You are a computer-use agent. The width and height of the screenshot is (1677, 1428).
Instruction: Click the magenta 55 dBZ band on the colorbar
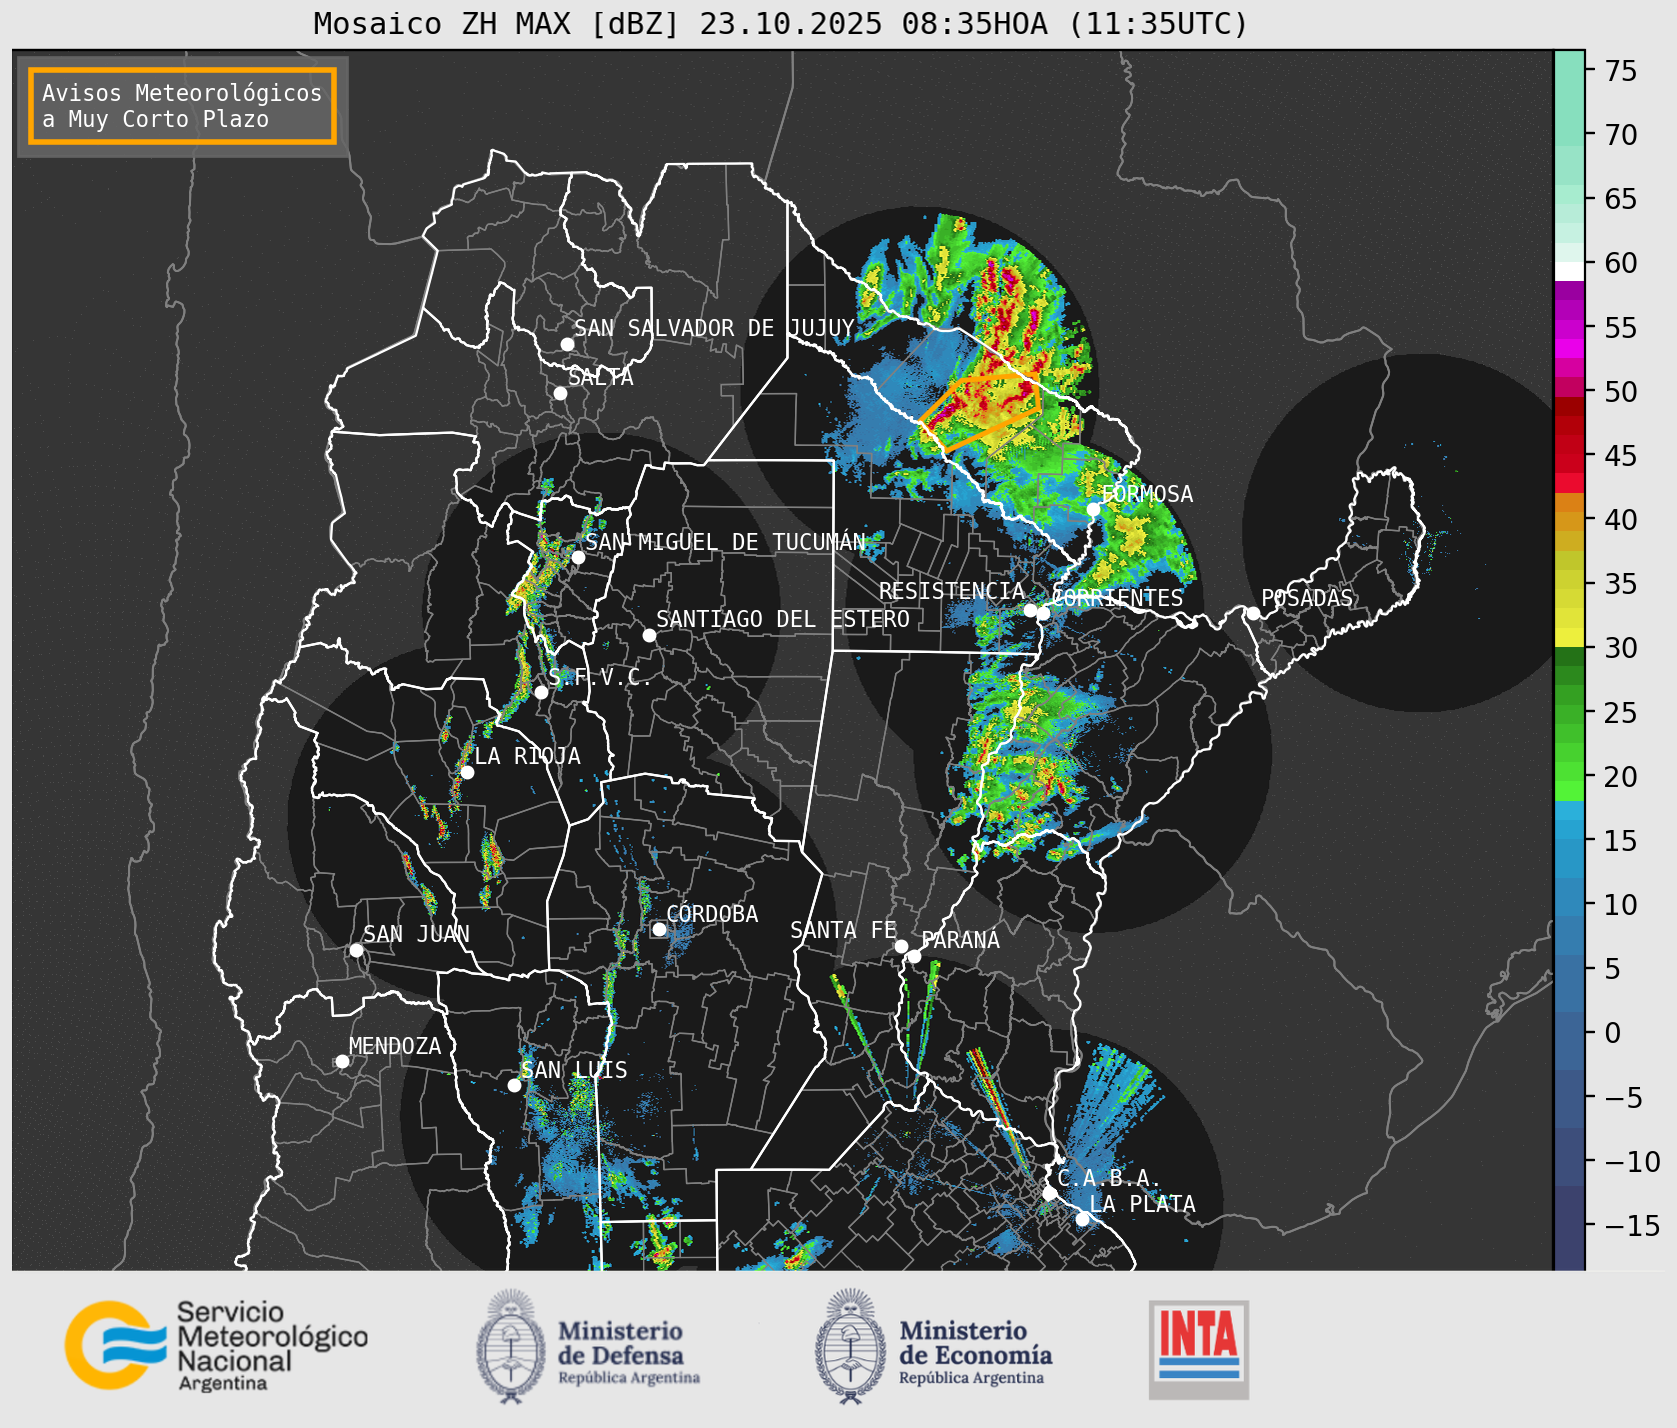1569,328
